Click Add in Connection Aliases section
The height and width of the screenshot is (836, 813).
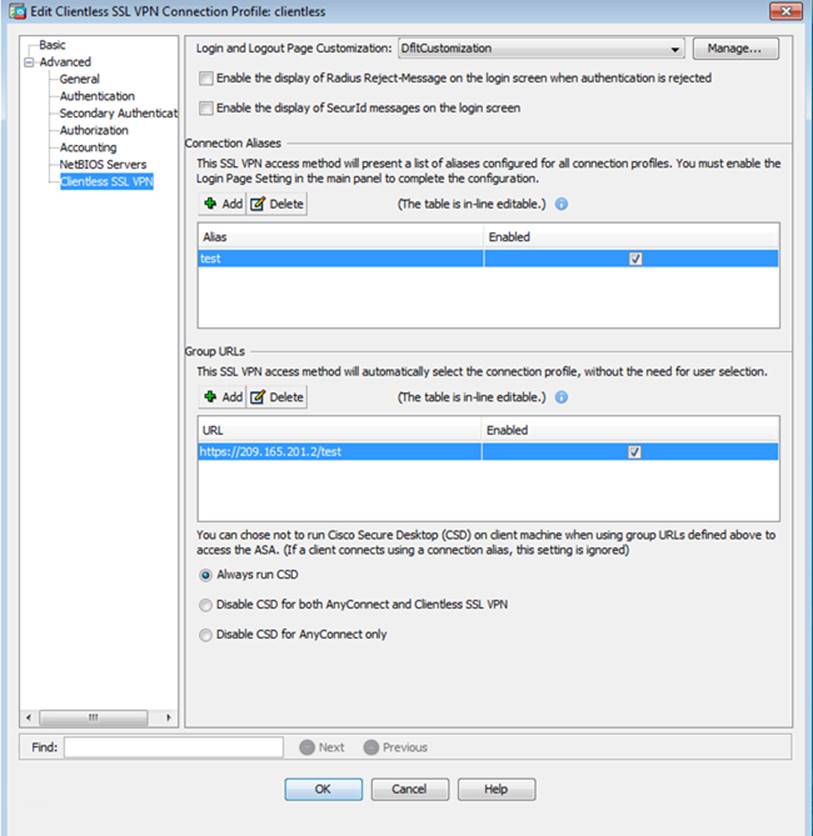222,204
